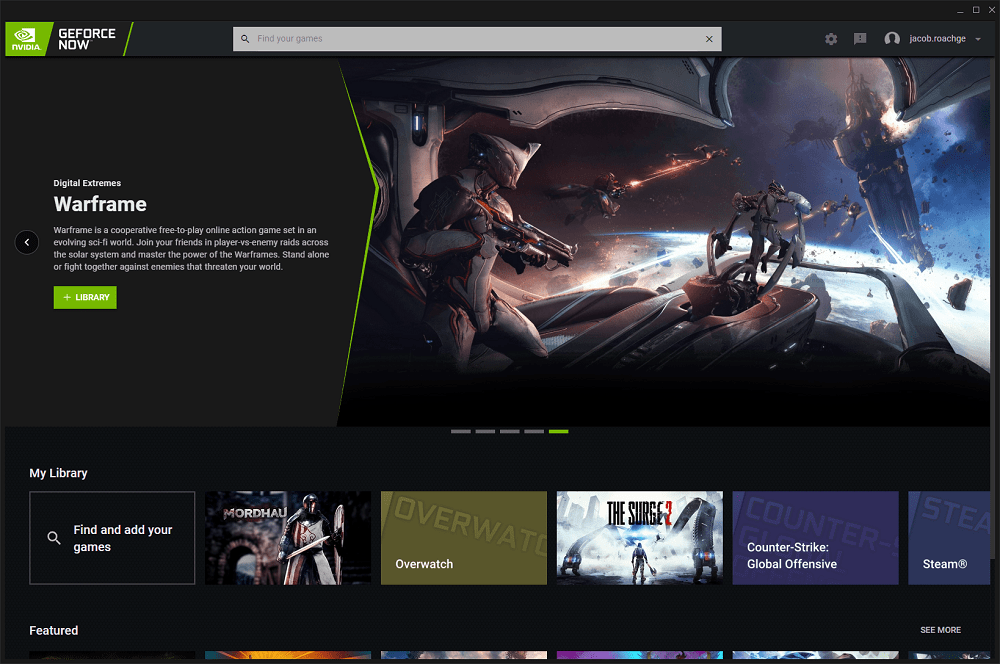Add Warframe to library with the Library button
The height and width of the screenshot is (664, 1000).
pyautogui.click(x=85, y=297)
